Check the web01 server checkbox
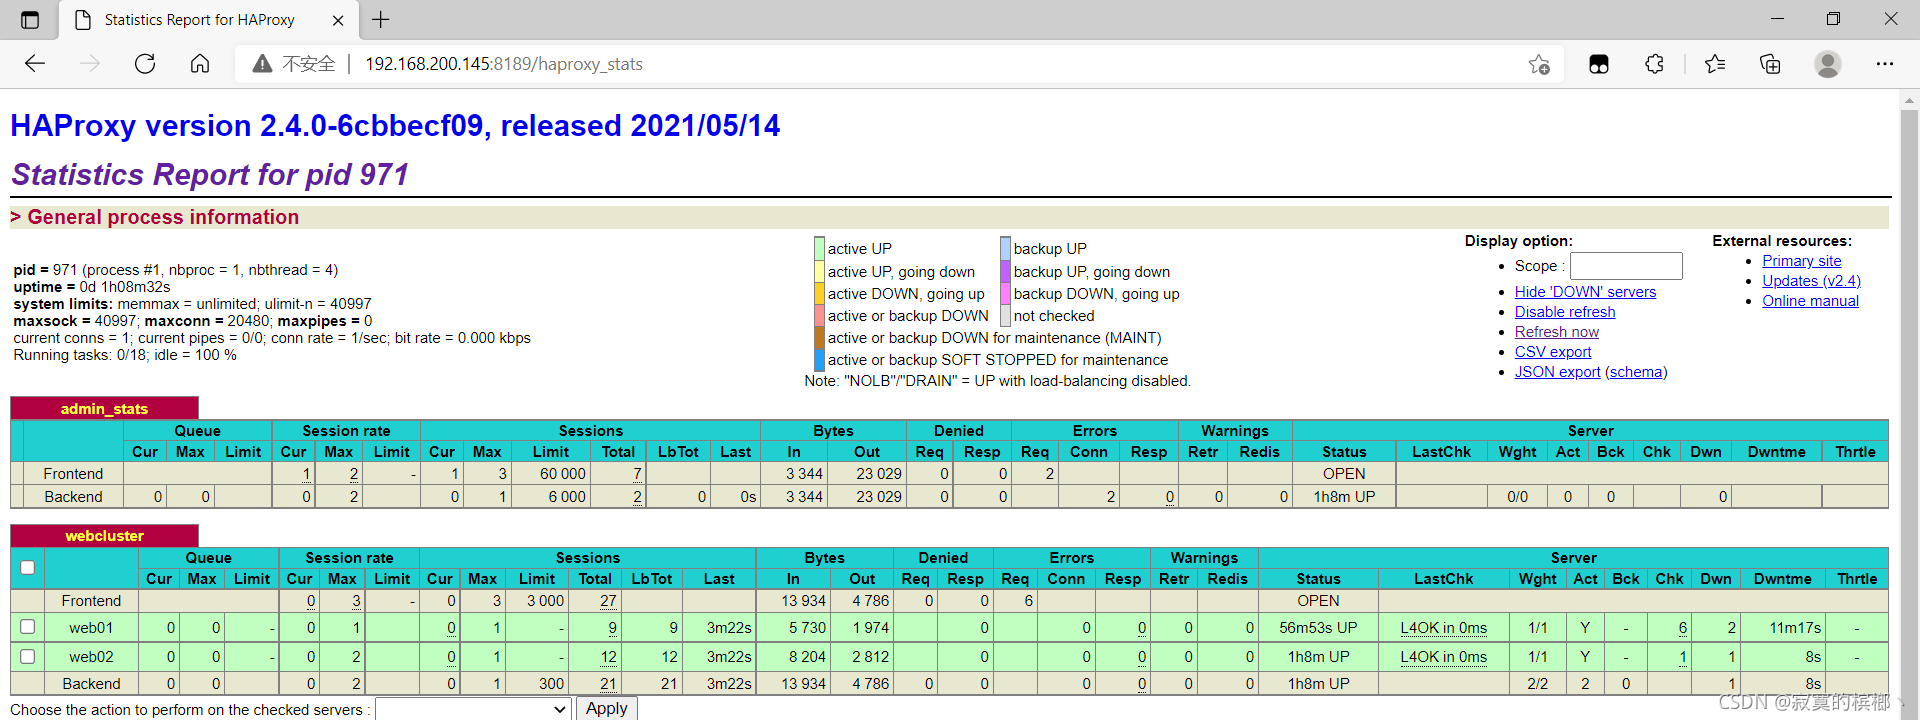1920x720 pixels. point(28,627)
